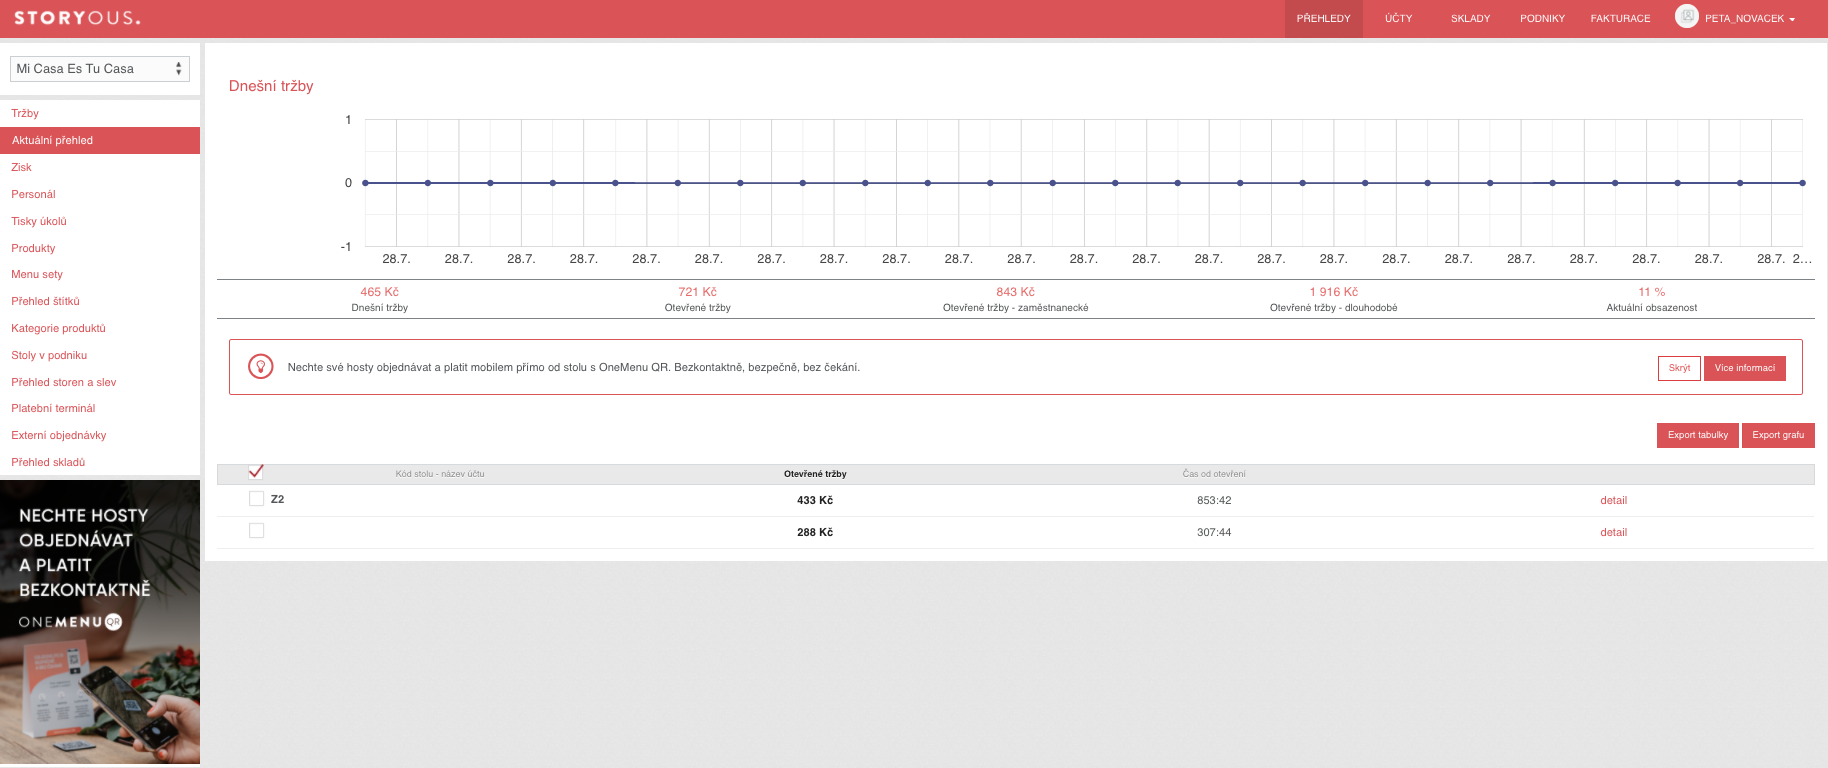1828x768 pixels.
Task: Open the PODNIKY tab
Action: point(1542,19)
